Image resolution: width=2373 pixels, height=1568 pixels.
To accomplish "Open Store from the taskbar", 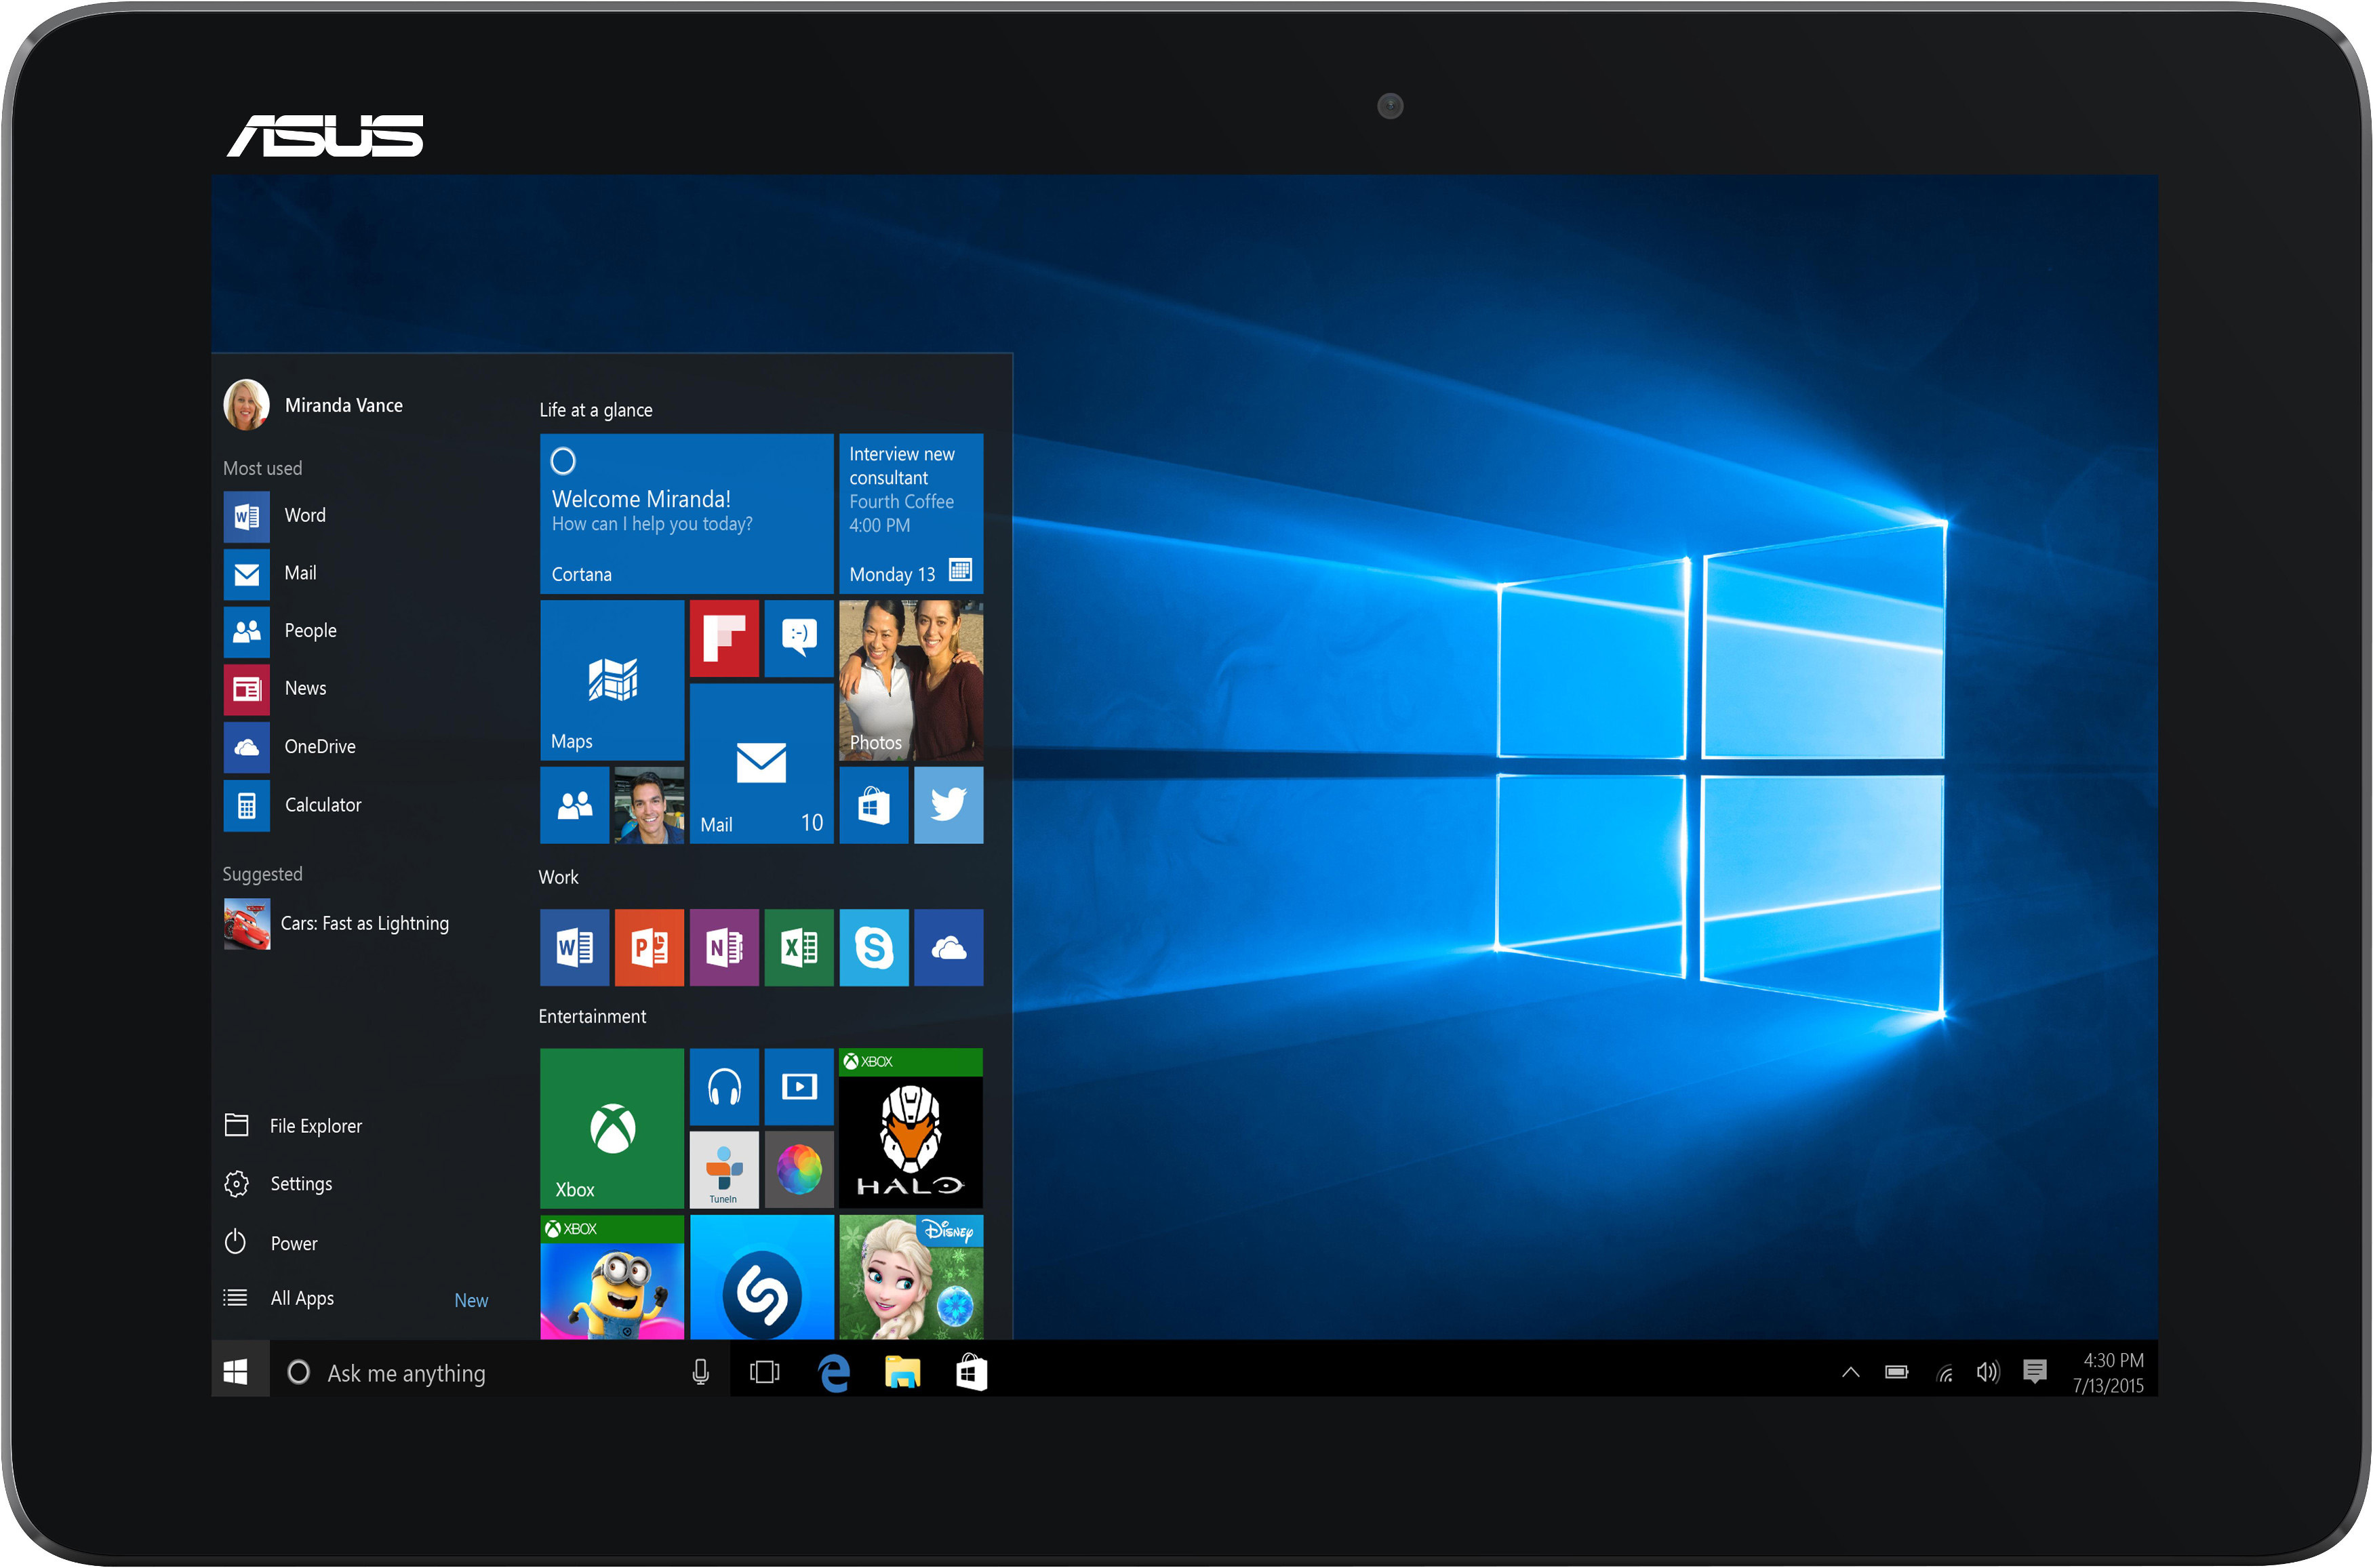I will point(971,1372).
